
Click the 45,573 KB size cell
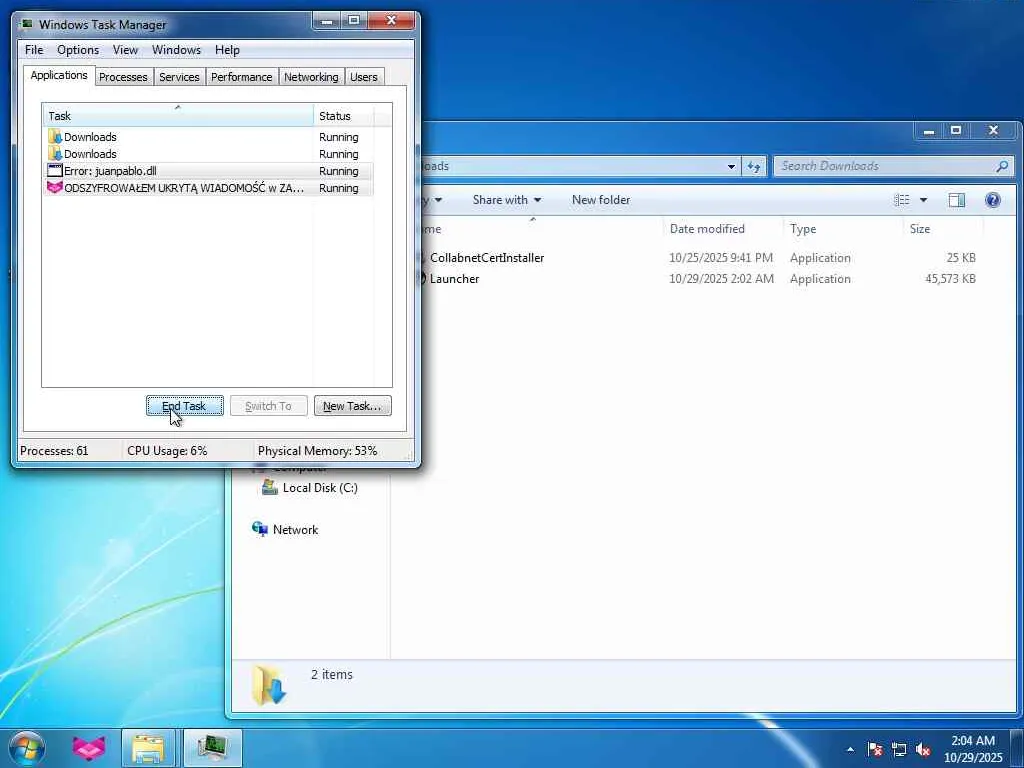point(950,279)
